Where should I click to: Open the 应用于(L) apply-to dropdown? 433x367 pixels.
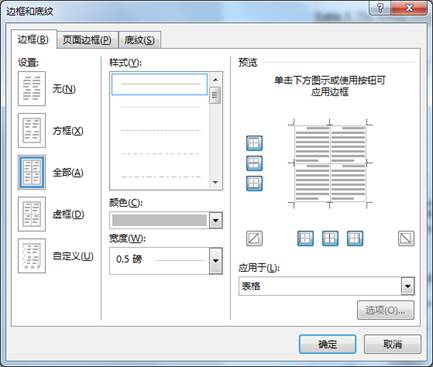coord(408,286)
